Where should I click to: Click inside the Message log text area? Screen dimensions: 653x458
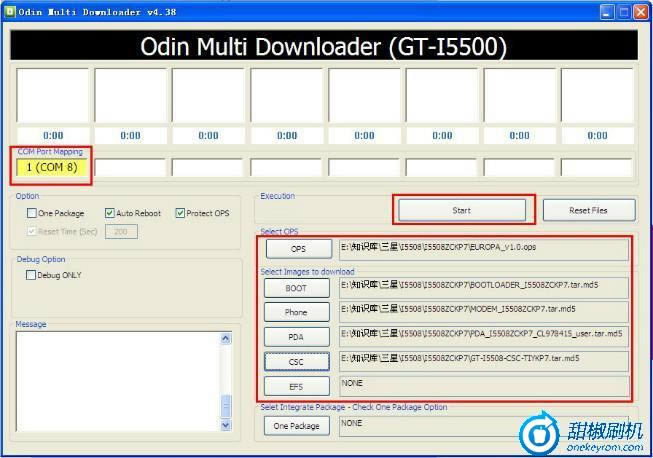[118, 381]
